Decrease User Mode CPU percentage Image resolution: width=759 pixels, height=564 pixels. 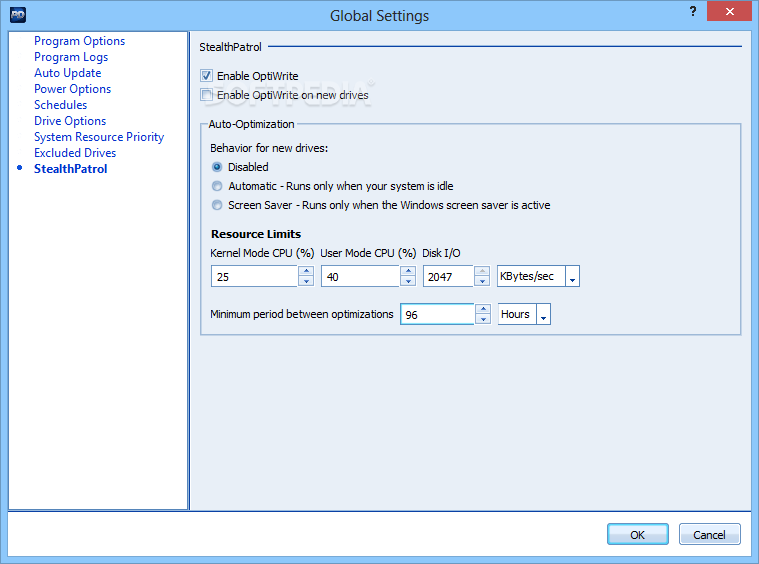408,281
